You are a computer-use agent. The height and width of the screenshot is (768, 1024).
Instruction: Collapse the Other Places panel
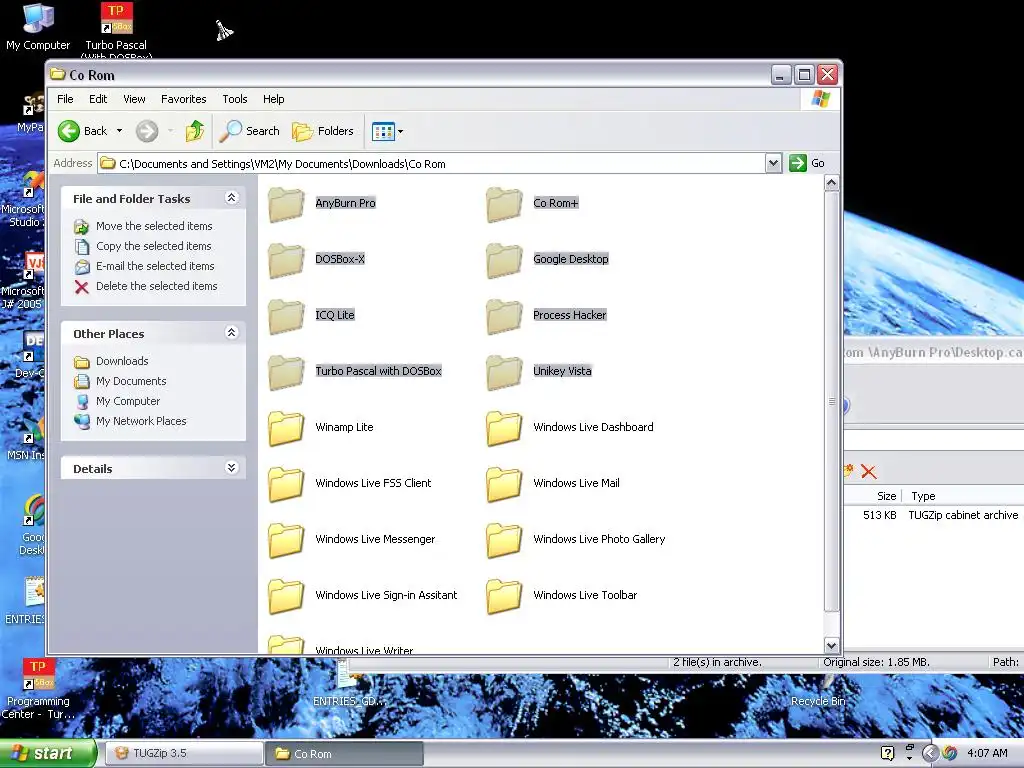point(231,333)
